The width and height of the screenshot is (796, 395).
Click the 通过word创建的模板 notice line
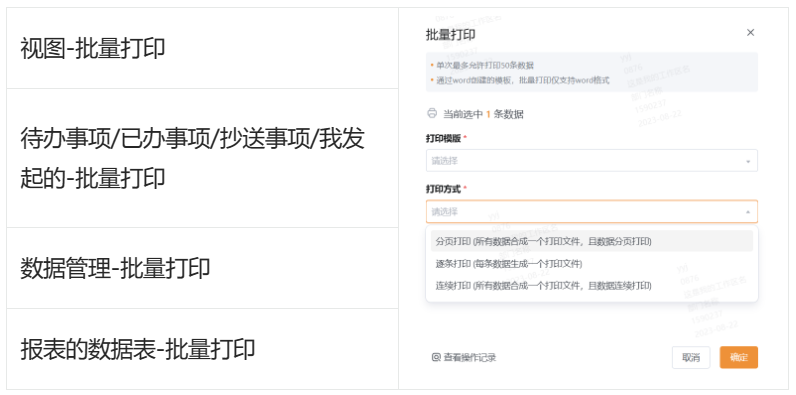[522, 80]
